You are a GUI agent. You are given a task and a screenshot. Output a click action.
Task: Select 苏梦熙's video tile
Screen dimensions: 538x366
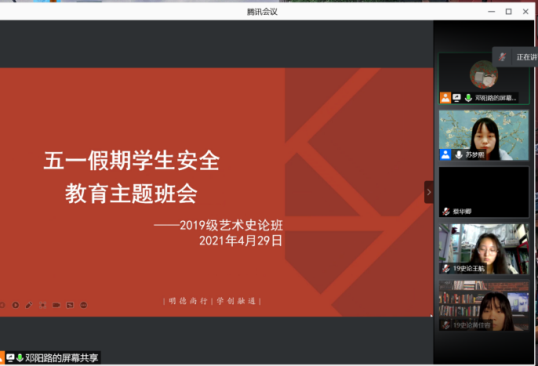[483, 135]
